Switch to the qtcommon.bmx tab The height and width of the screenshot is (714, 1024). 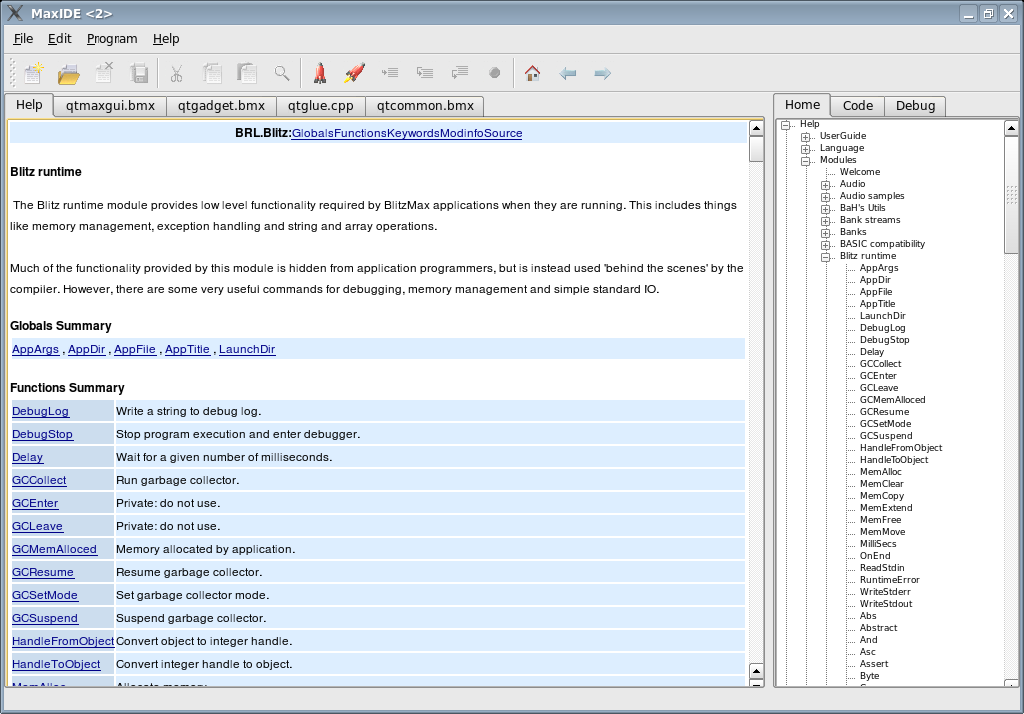pos(425,106)
